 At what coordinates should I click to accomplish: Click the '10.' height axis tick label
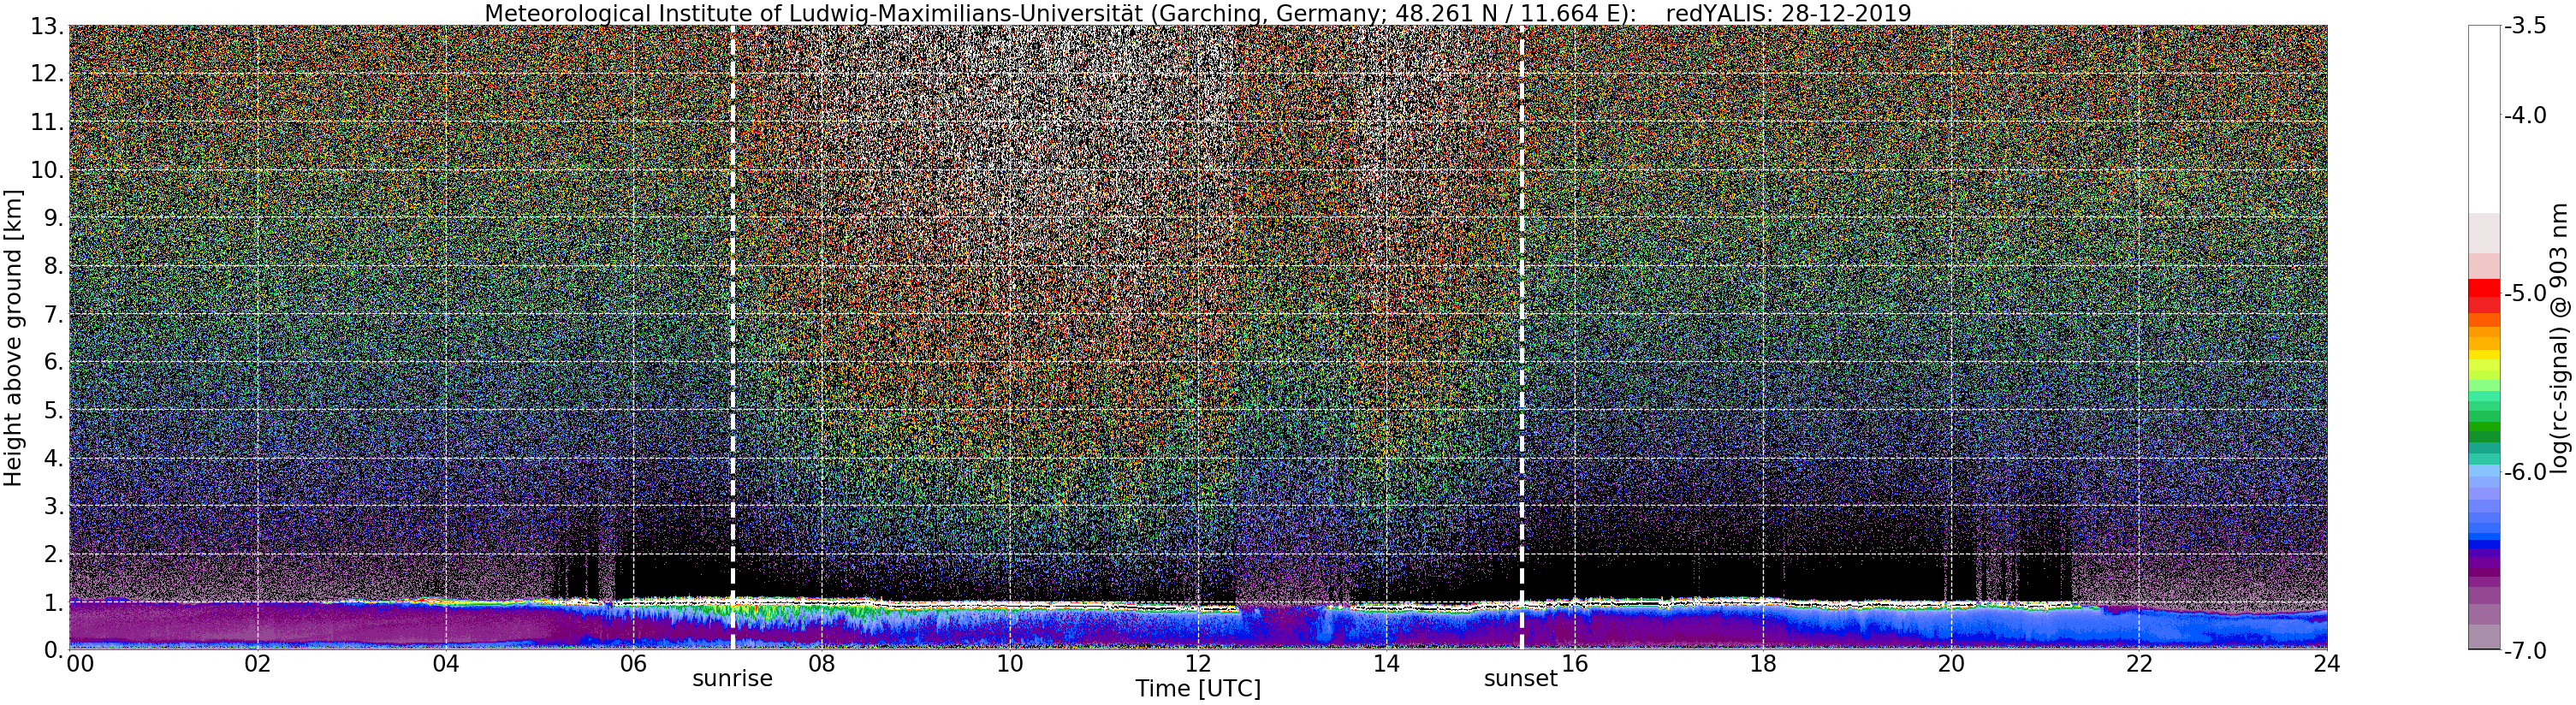click(x=47, y=170)
